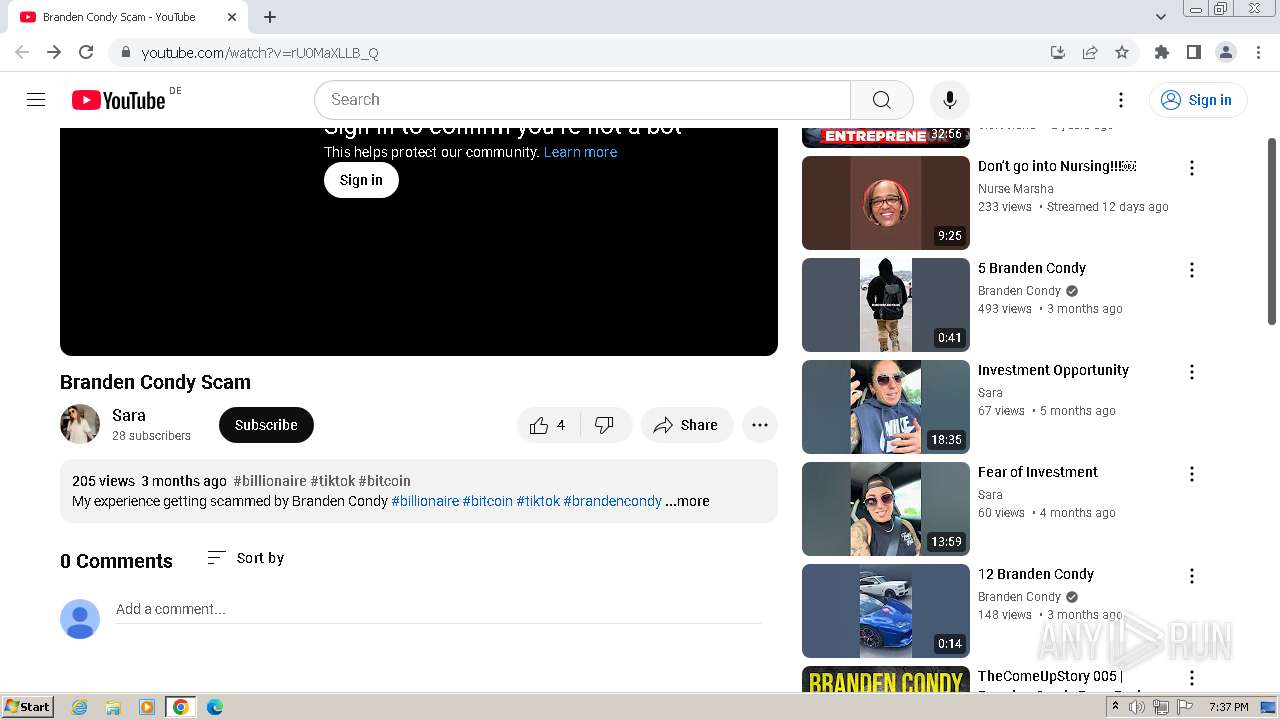Click the Investment Opportunity video title

[x=1053, y=370]
